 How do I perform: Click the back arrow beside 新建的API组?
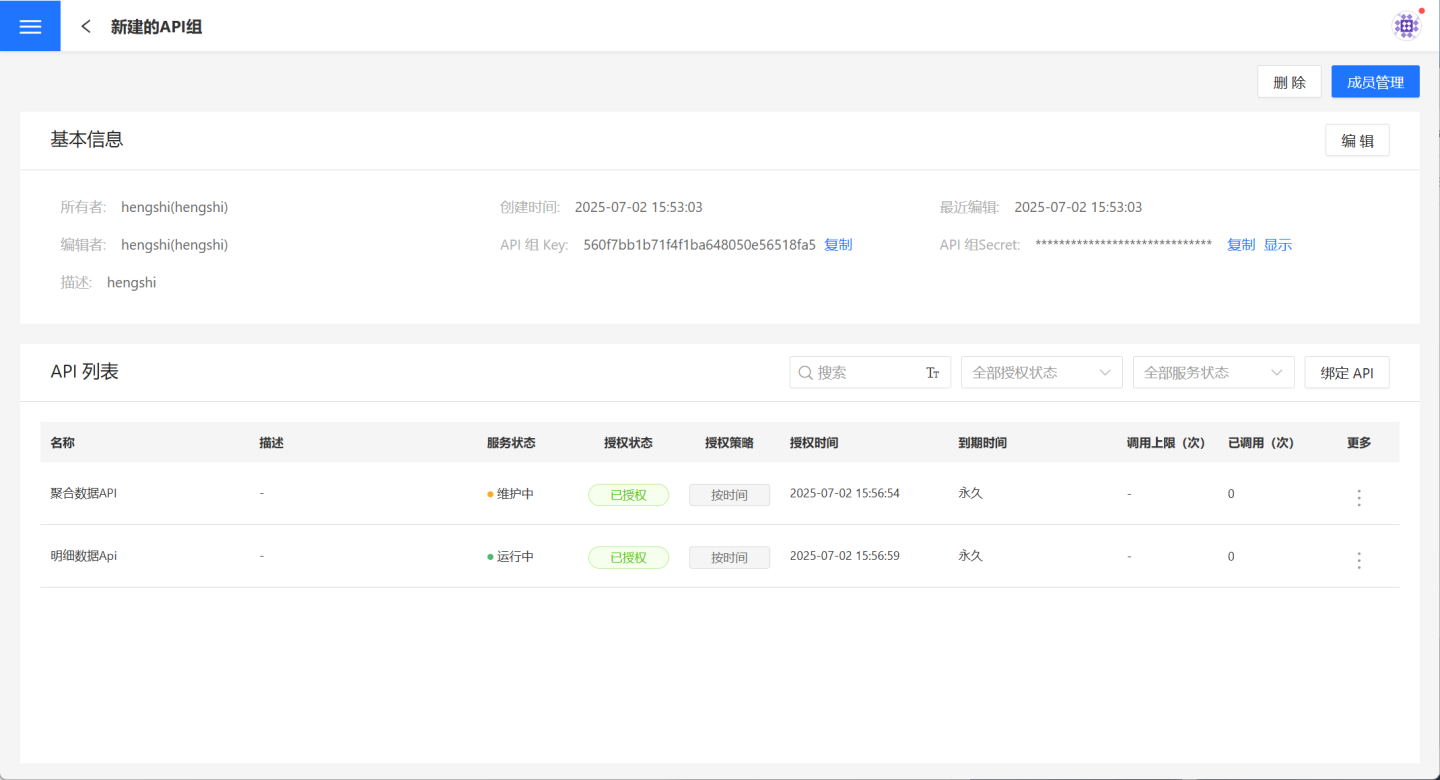[86, 27]
